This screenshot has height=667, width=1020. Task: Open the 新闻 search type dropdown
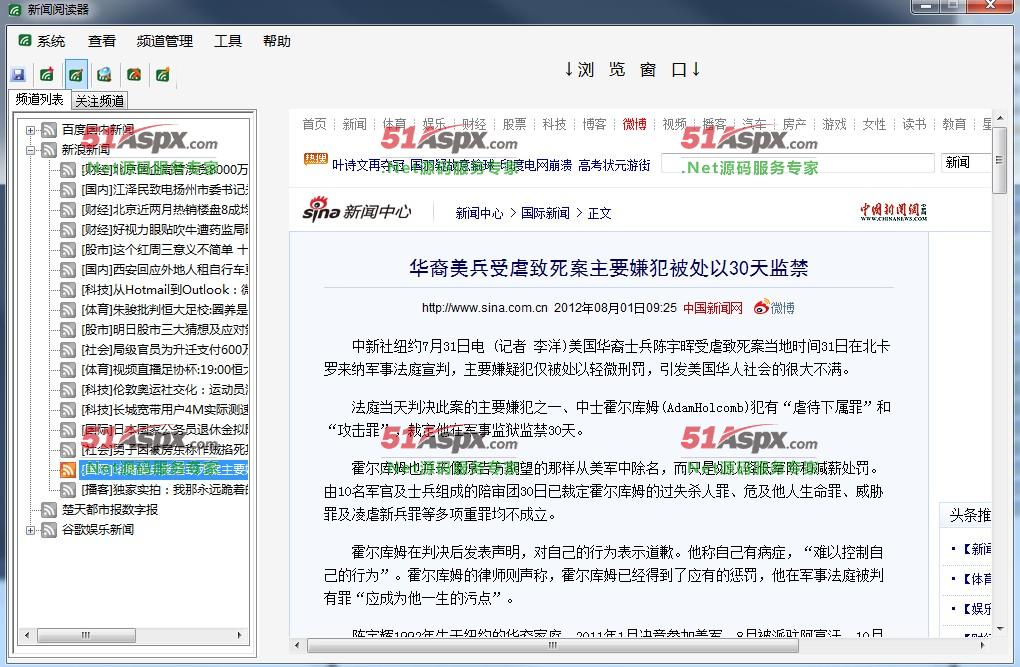965,163
